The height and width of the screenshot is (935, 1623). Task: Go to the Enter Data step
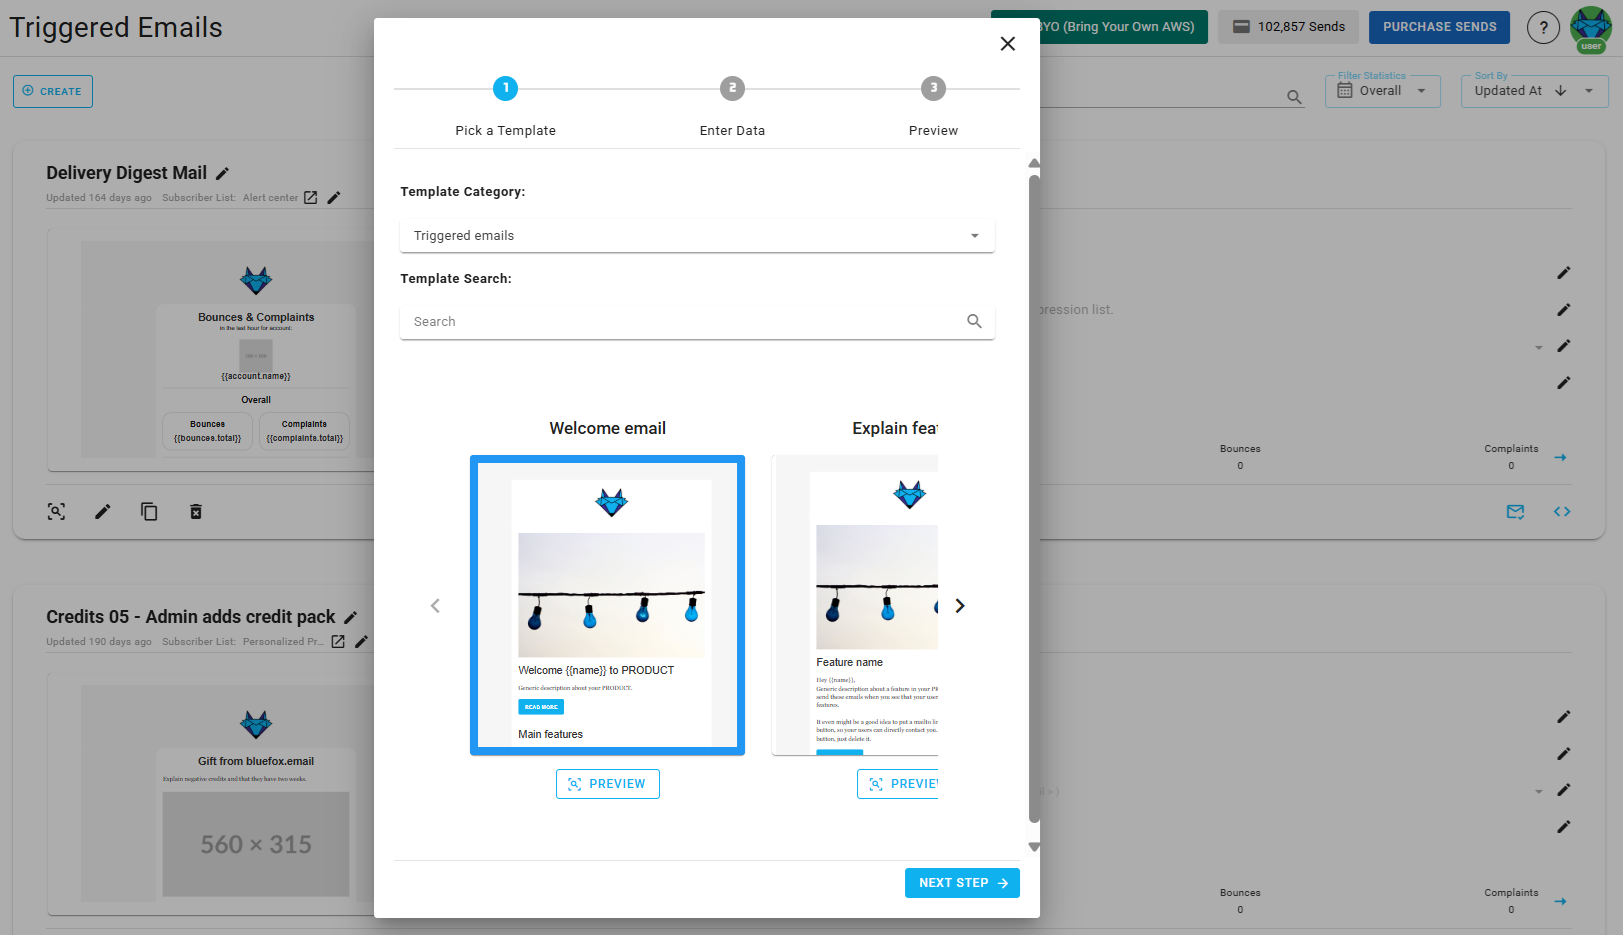(732, 89)
